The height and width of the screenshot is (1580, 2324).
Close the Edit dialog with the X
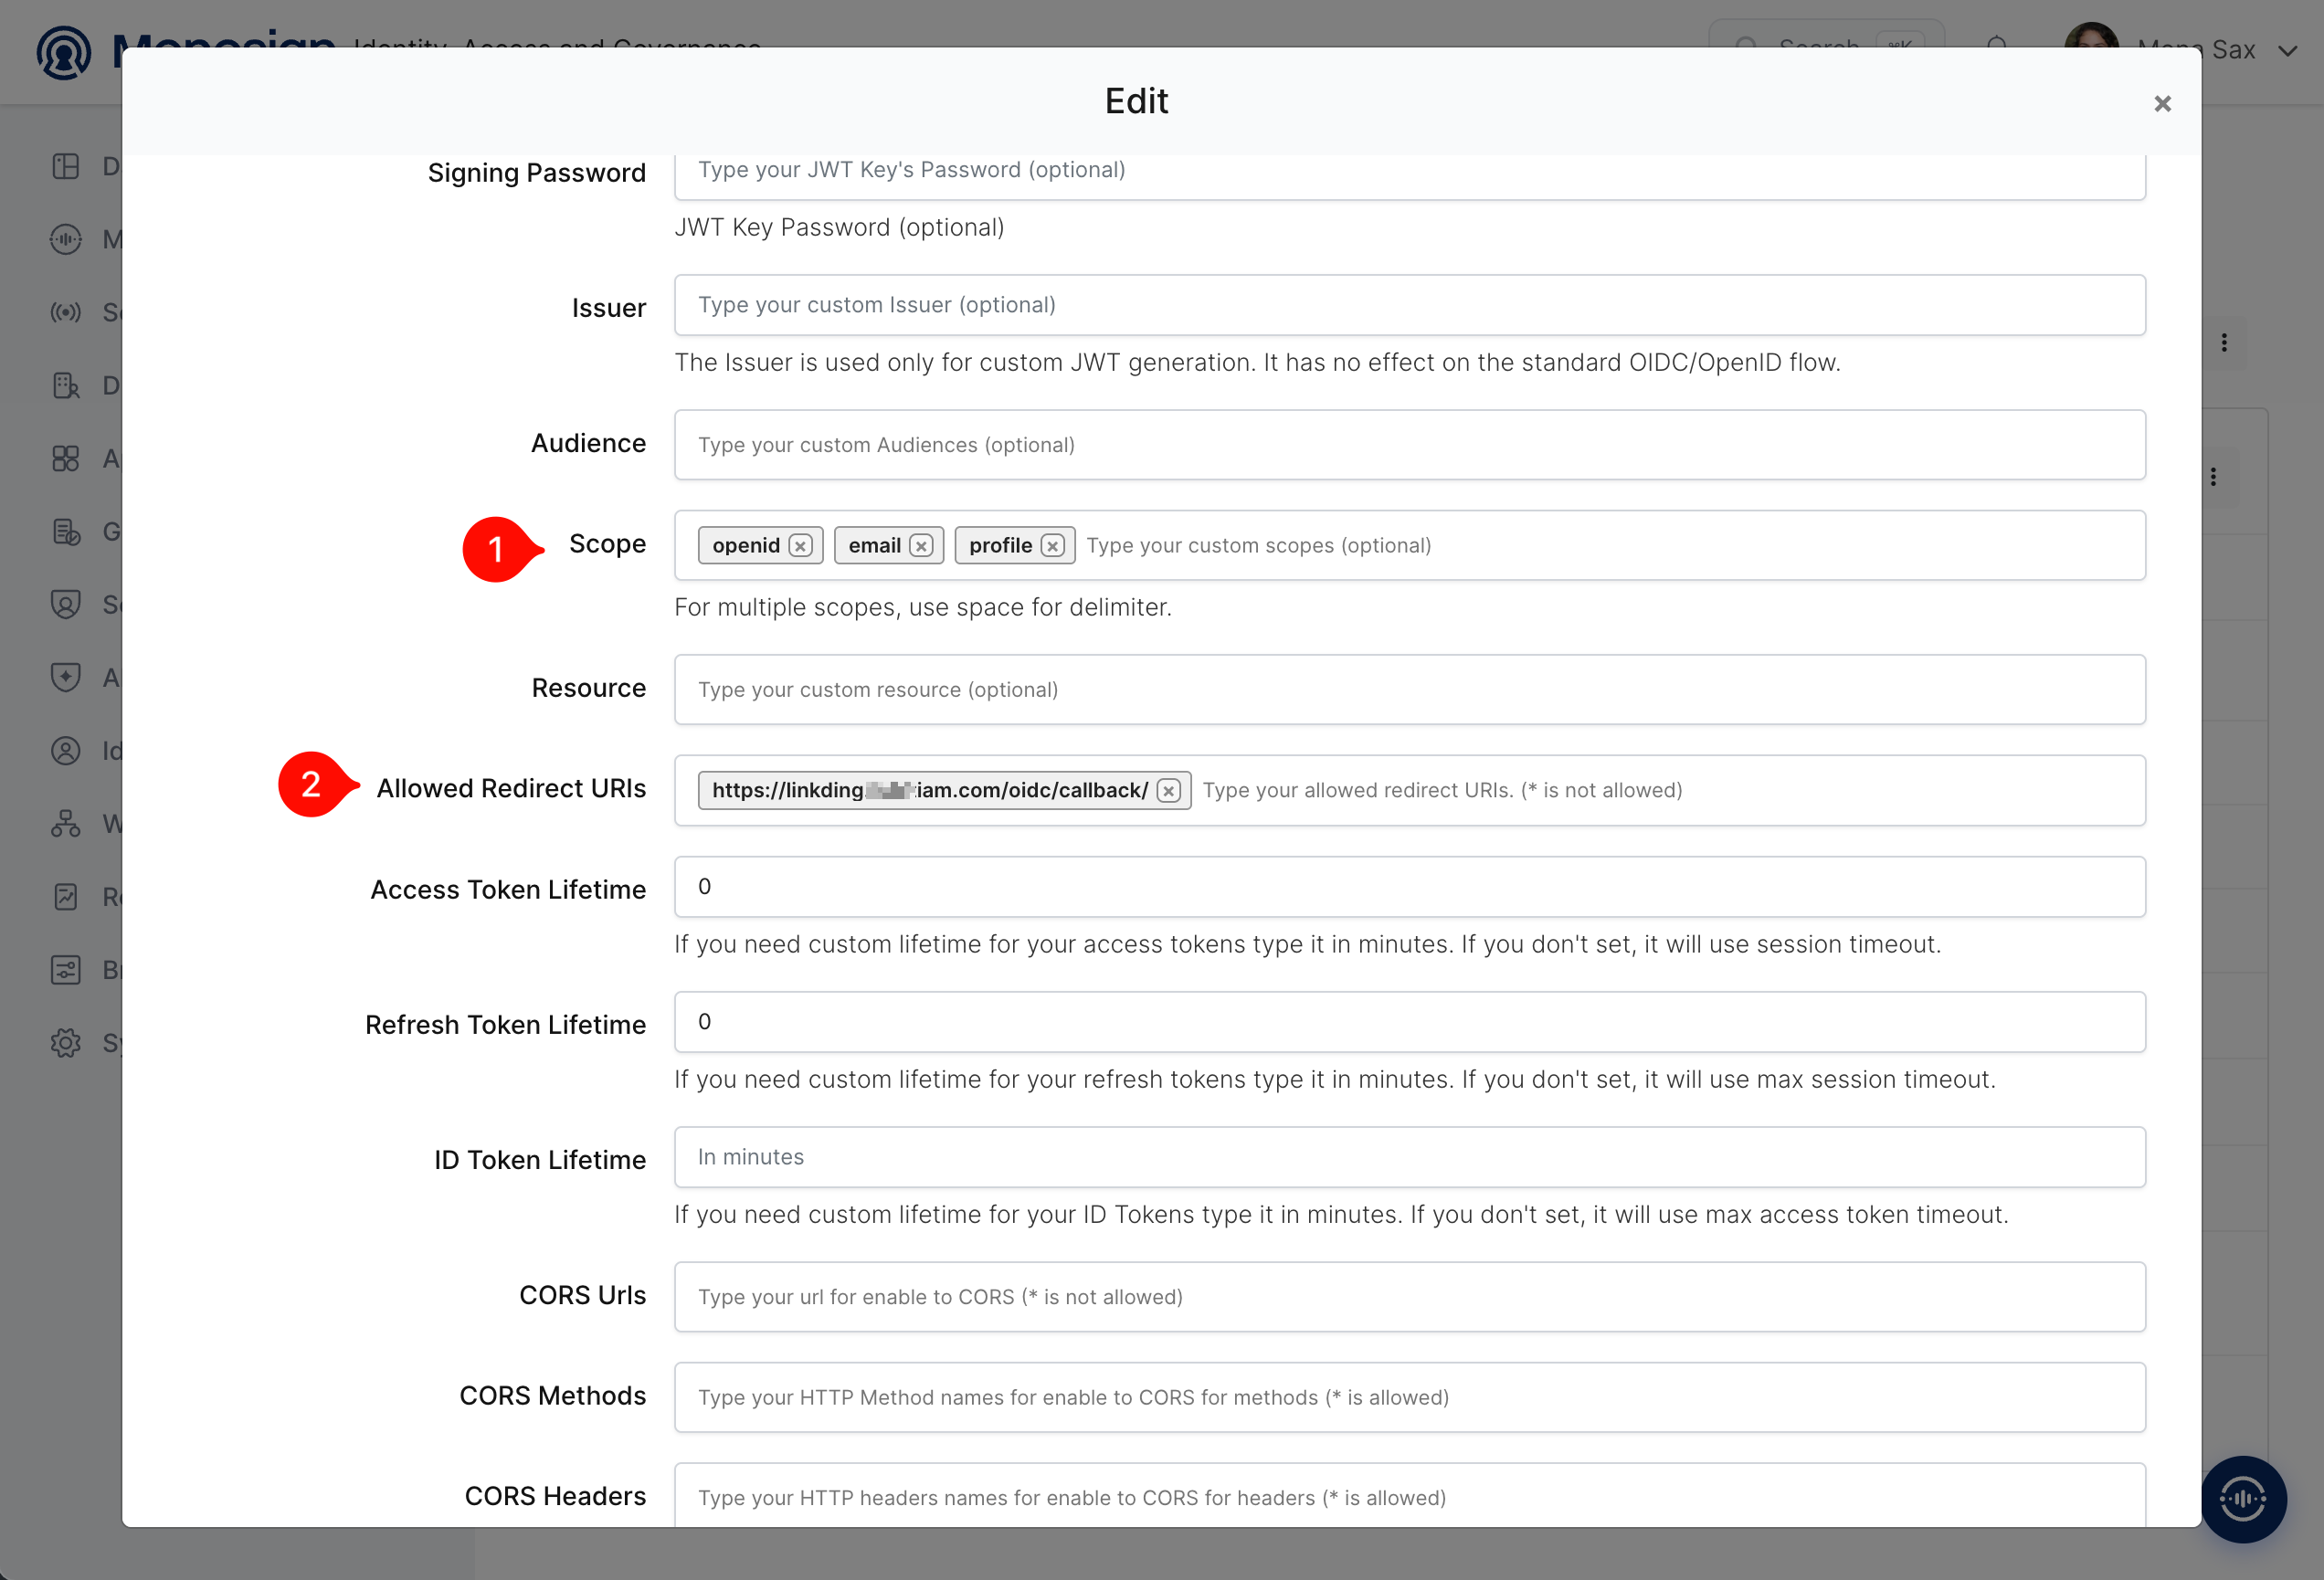point(2162,104)
